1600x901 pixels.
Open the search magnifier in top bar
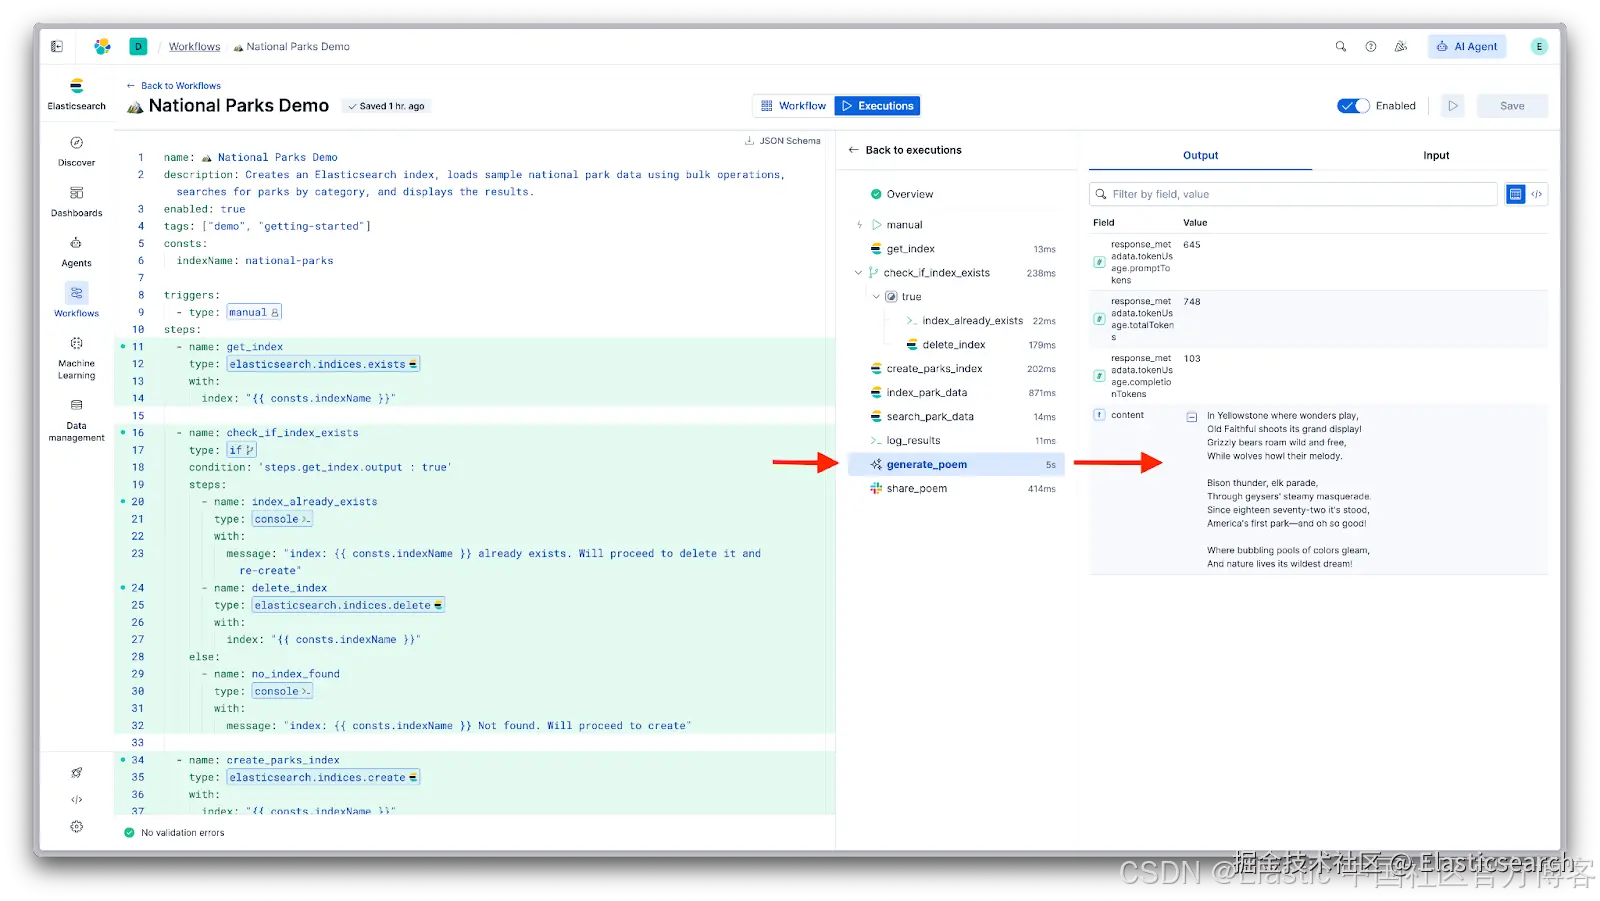1340,46
